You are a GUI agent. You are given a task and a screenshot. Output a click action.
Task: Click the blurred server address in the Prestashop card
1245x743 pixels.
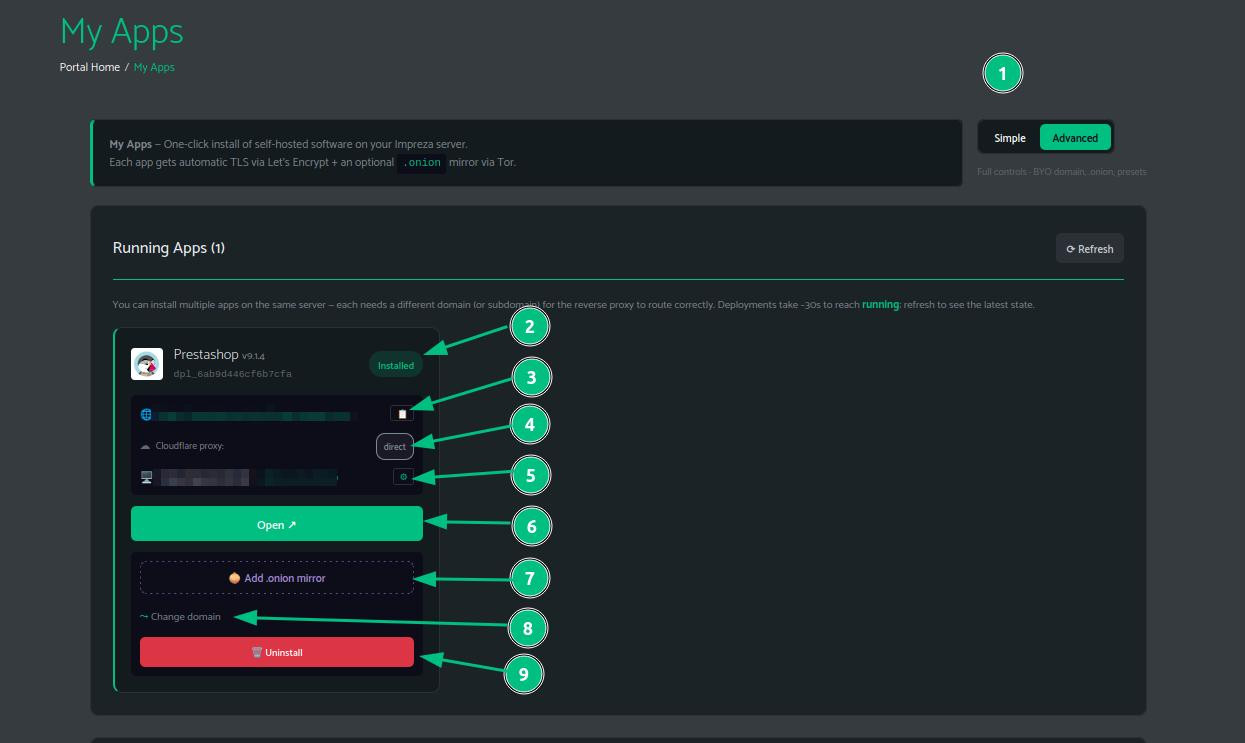tap(249, 478)
